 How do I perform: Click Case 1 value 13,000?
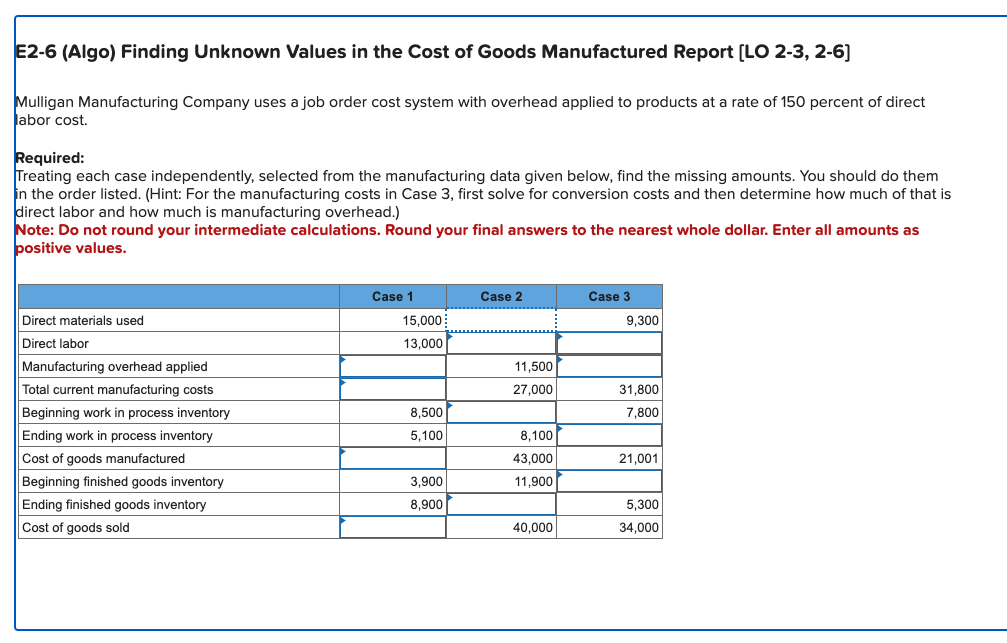[423, 344]
